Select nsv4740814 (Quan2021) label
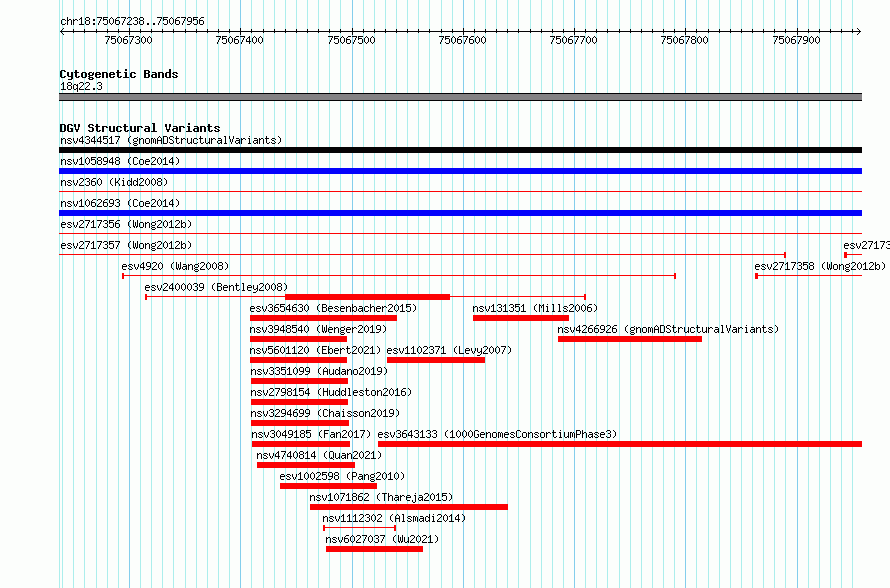 [x=319, y=455]
